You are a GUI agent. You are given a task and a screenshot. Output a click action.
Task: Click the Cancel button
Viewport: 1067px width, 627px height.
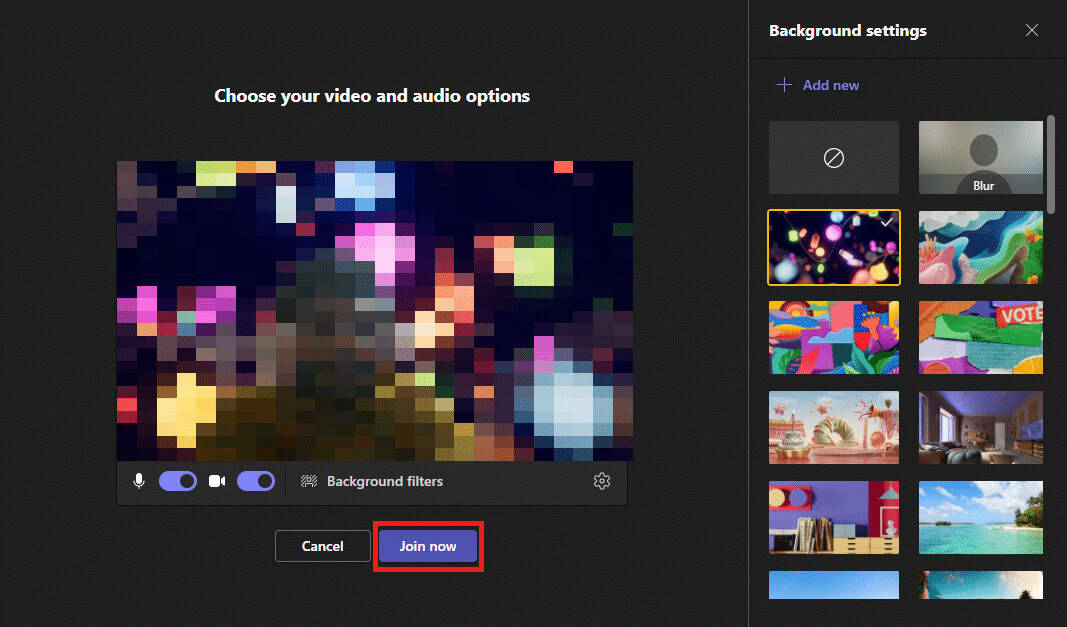(323, 546)
